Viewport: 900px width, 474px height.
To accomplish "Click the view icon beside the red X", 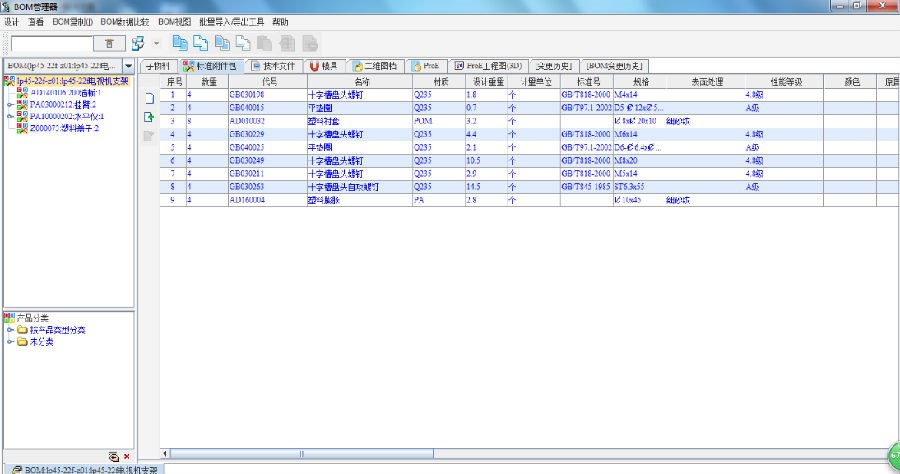I will pyautogui.click(x=114, y=456).
